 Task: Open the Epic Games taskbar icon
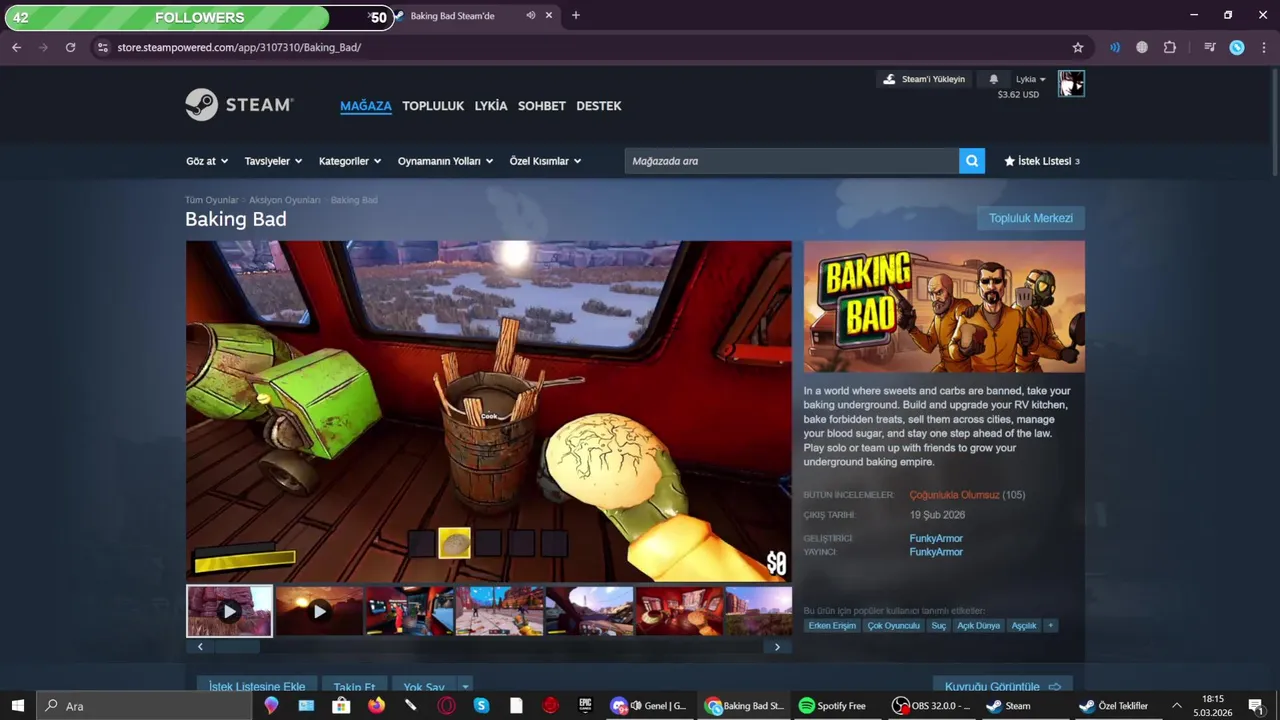585,706
